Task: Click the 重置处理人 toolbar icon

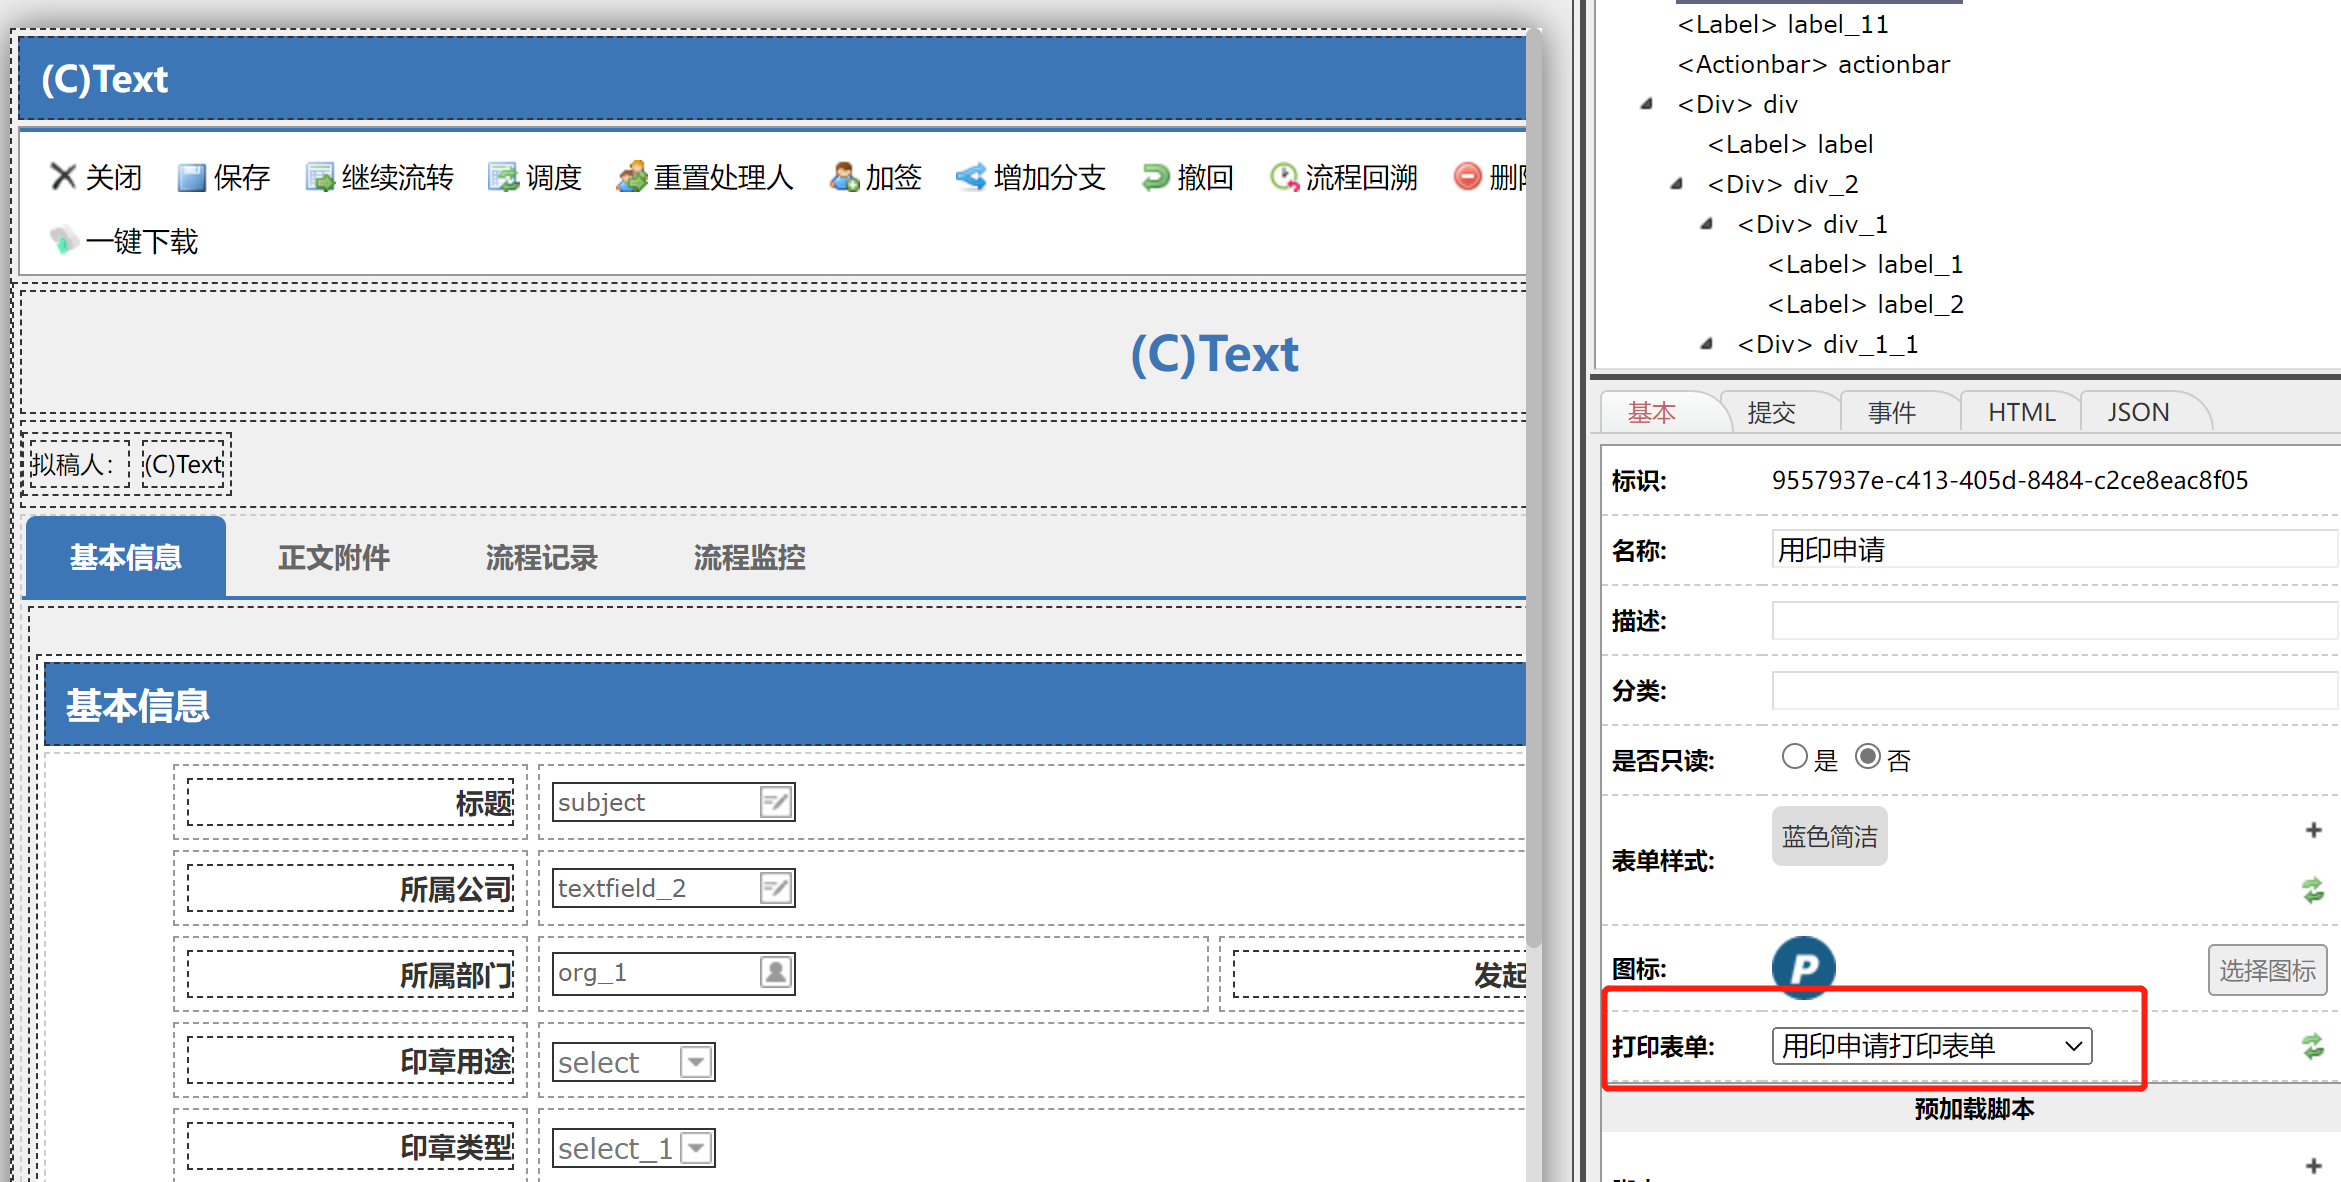Action: pyautogui.click(x=631, y=177)
